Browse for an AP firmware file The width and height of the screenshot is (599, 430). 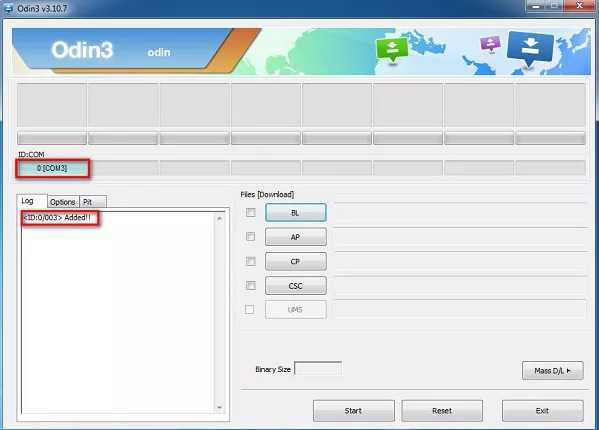pyautogui.click(x=296, y=237)
